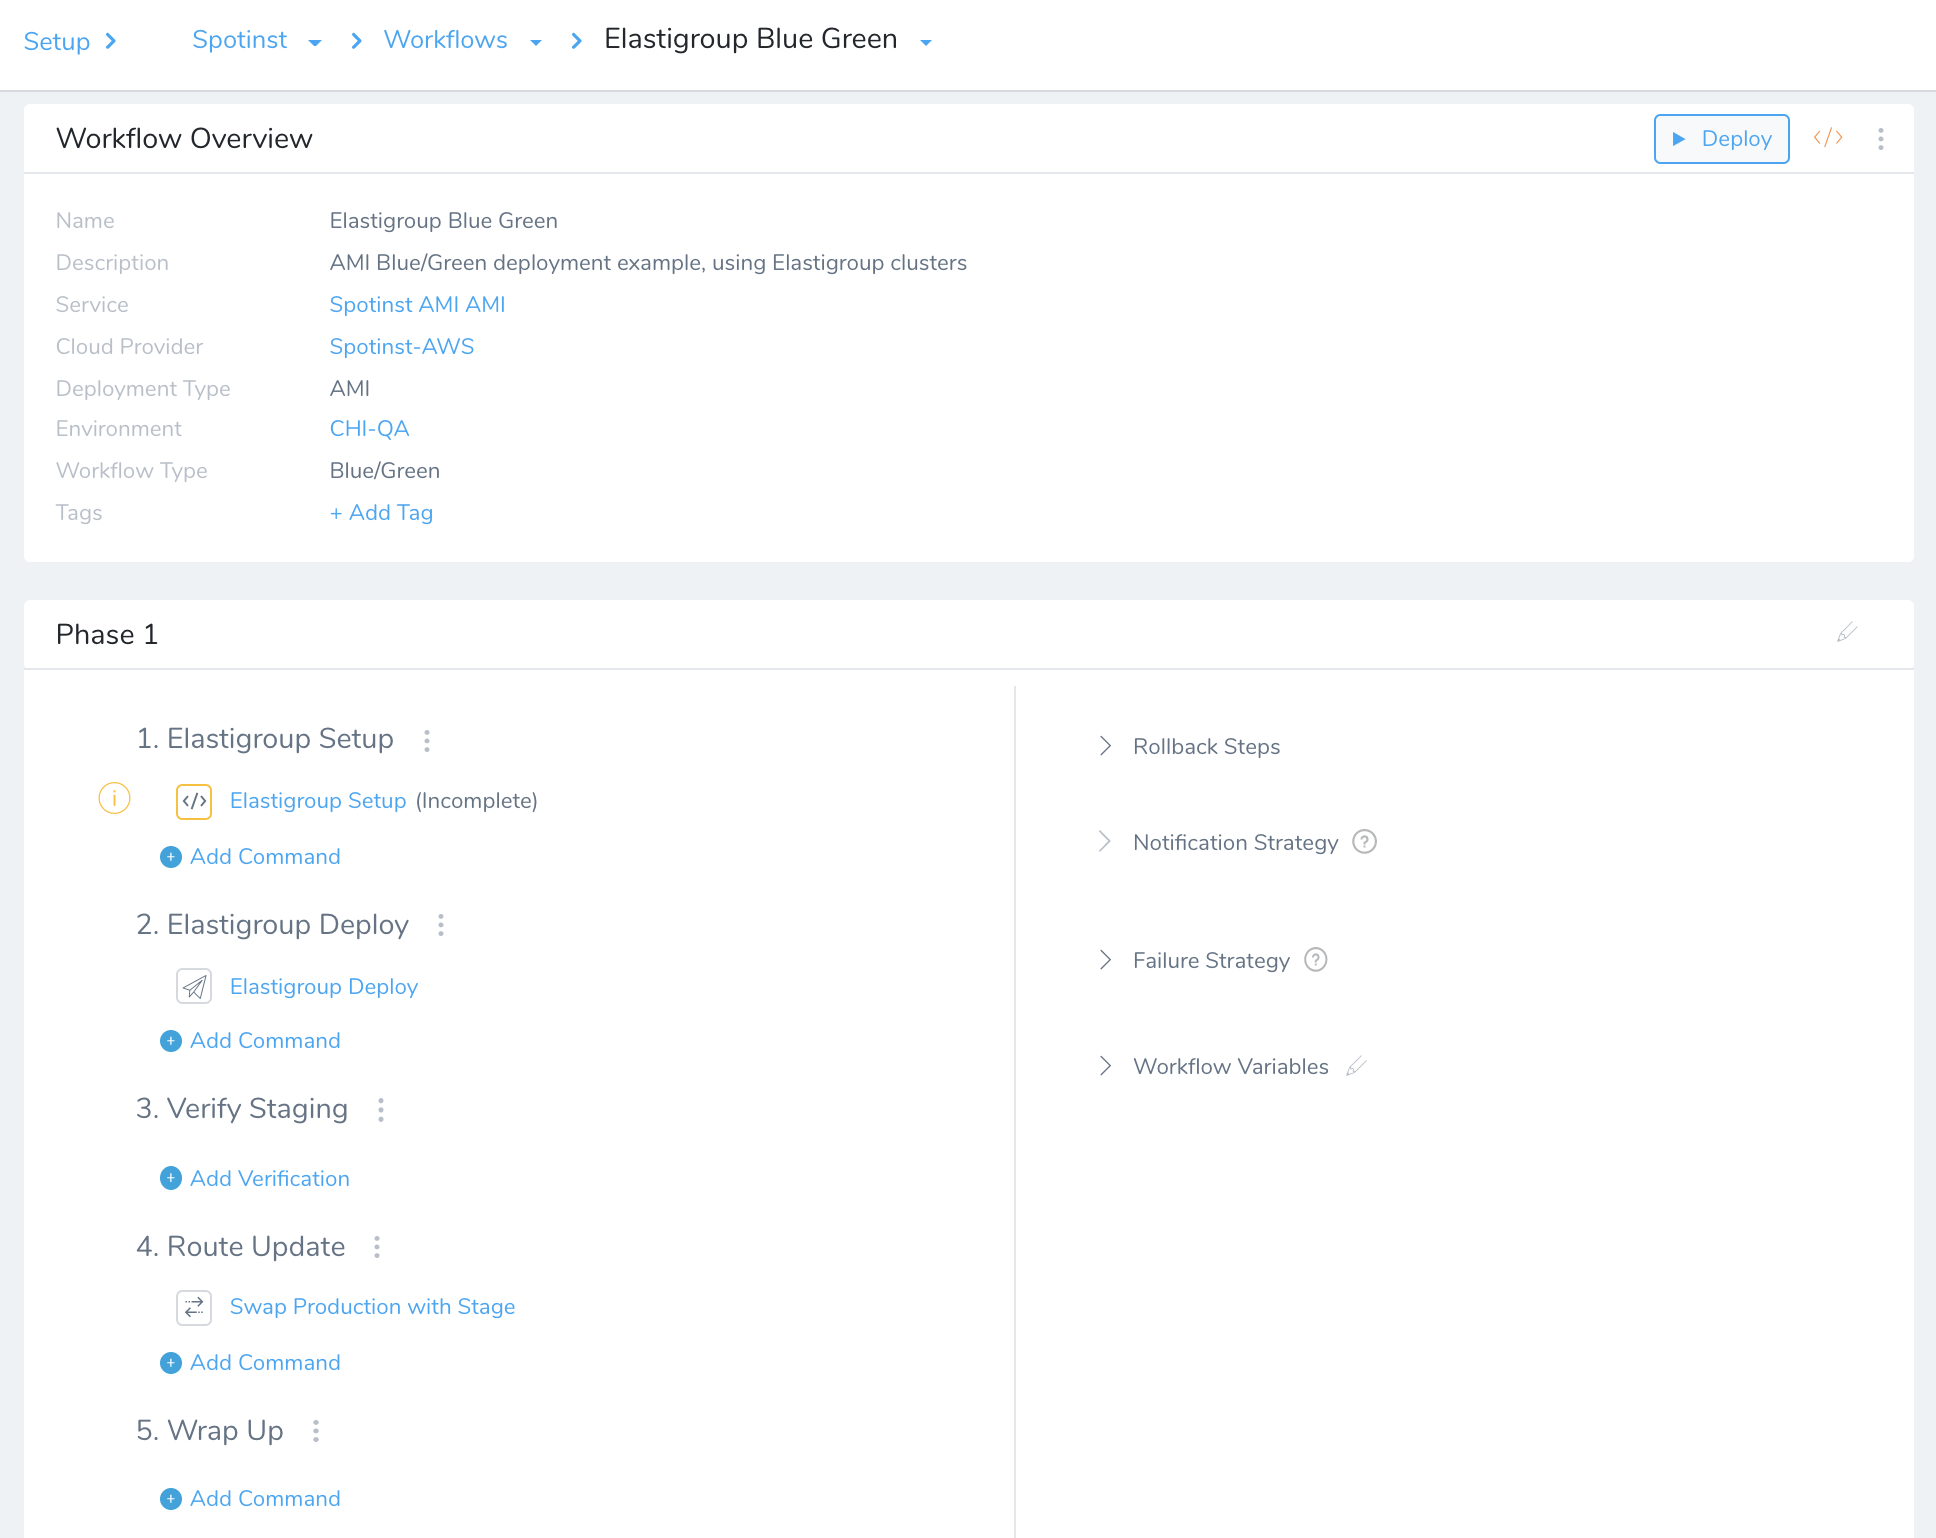This screenshot has width=1936, height=1538.
Task: Click the Failure Strategy help icon
Action: [1316, 960]
